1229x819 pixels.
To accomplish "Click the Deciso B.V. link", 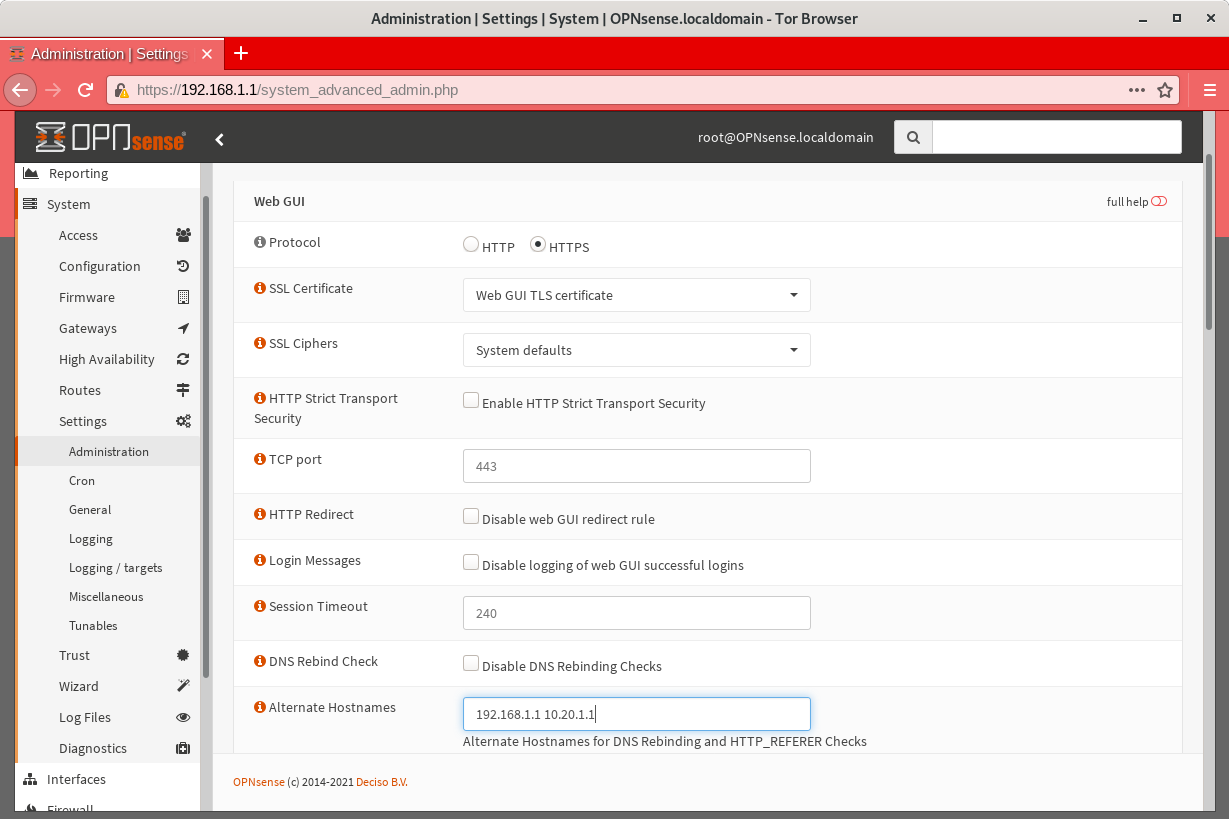I will tap(381, 782).
